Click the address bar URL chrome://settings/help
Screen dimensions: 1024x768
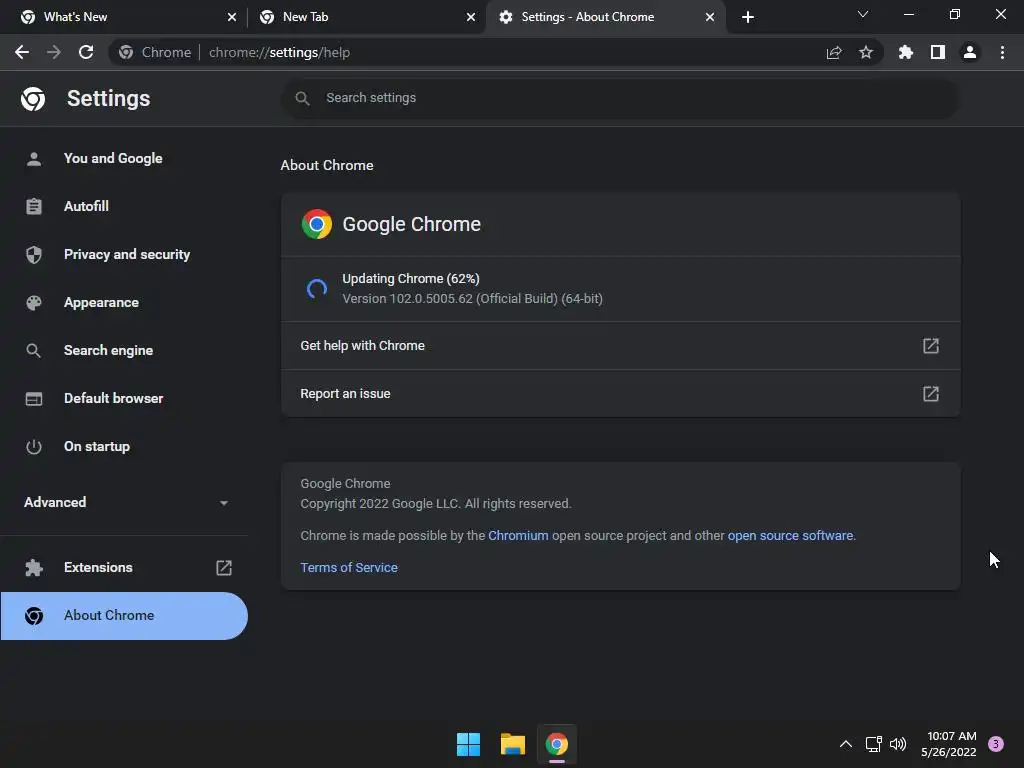tap(280, 52)
